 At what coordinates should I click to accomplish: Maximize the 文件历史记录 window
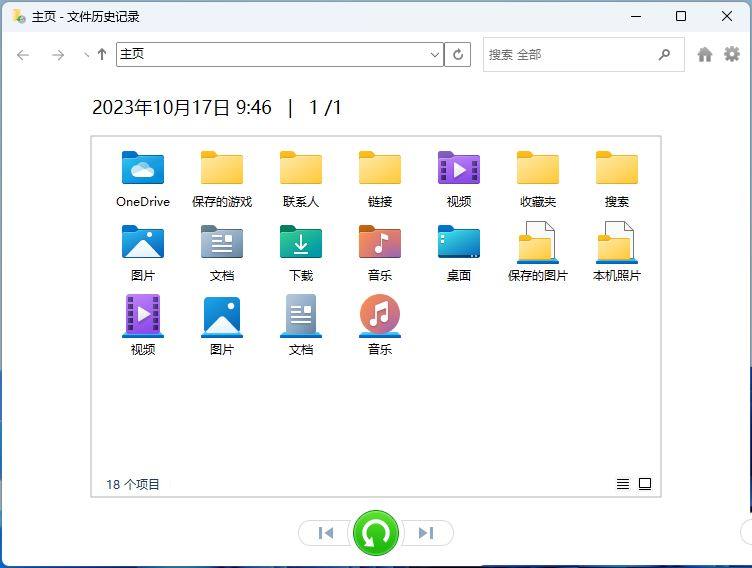[x=681, y=16]
